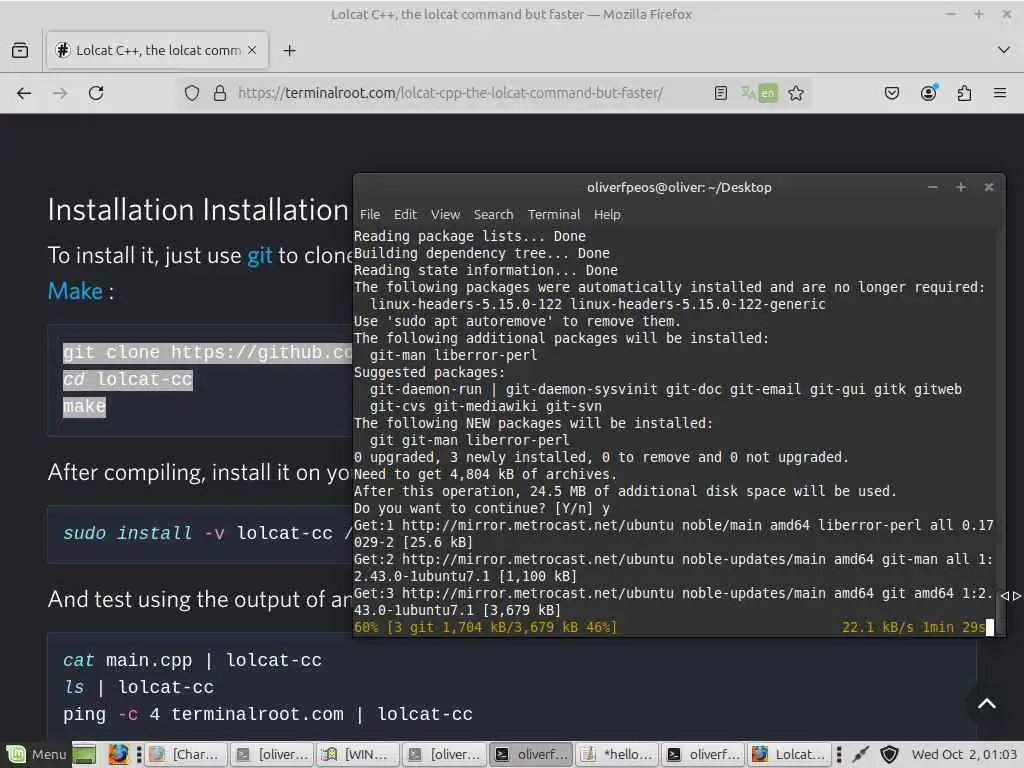The image size is (1024, 768).
Task: Switch to [WIN... taskbar window
Action: pos(358,754)
